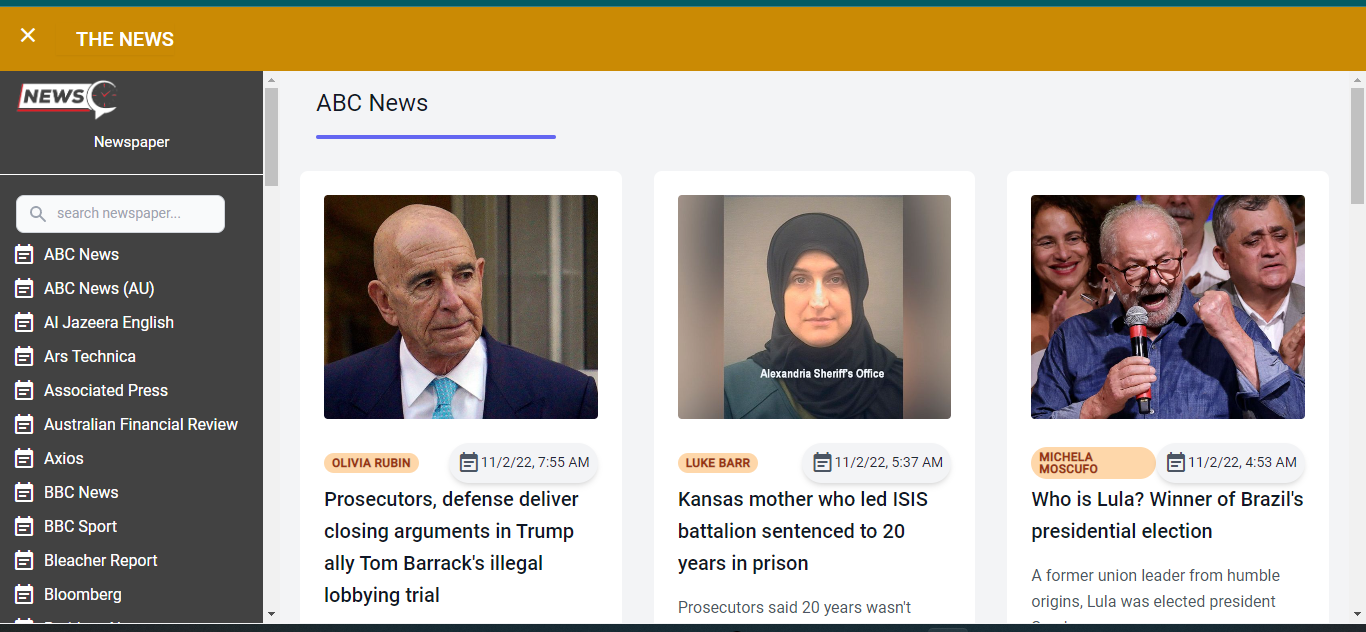Viewport: 1366px width, 632px height.
Task: Click the calendar icon by 5:37 AM
Action: pyautogui.click(x=822, y=462)
